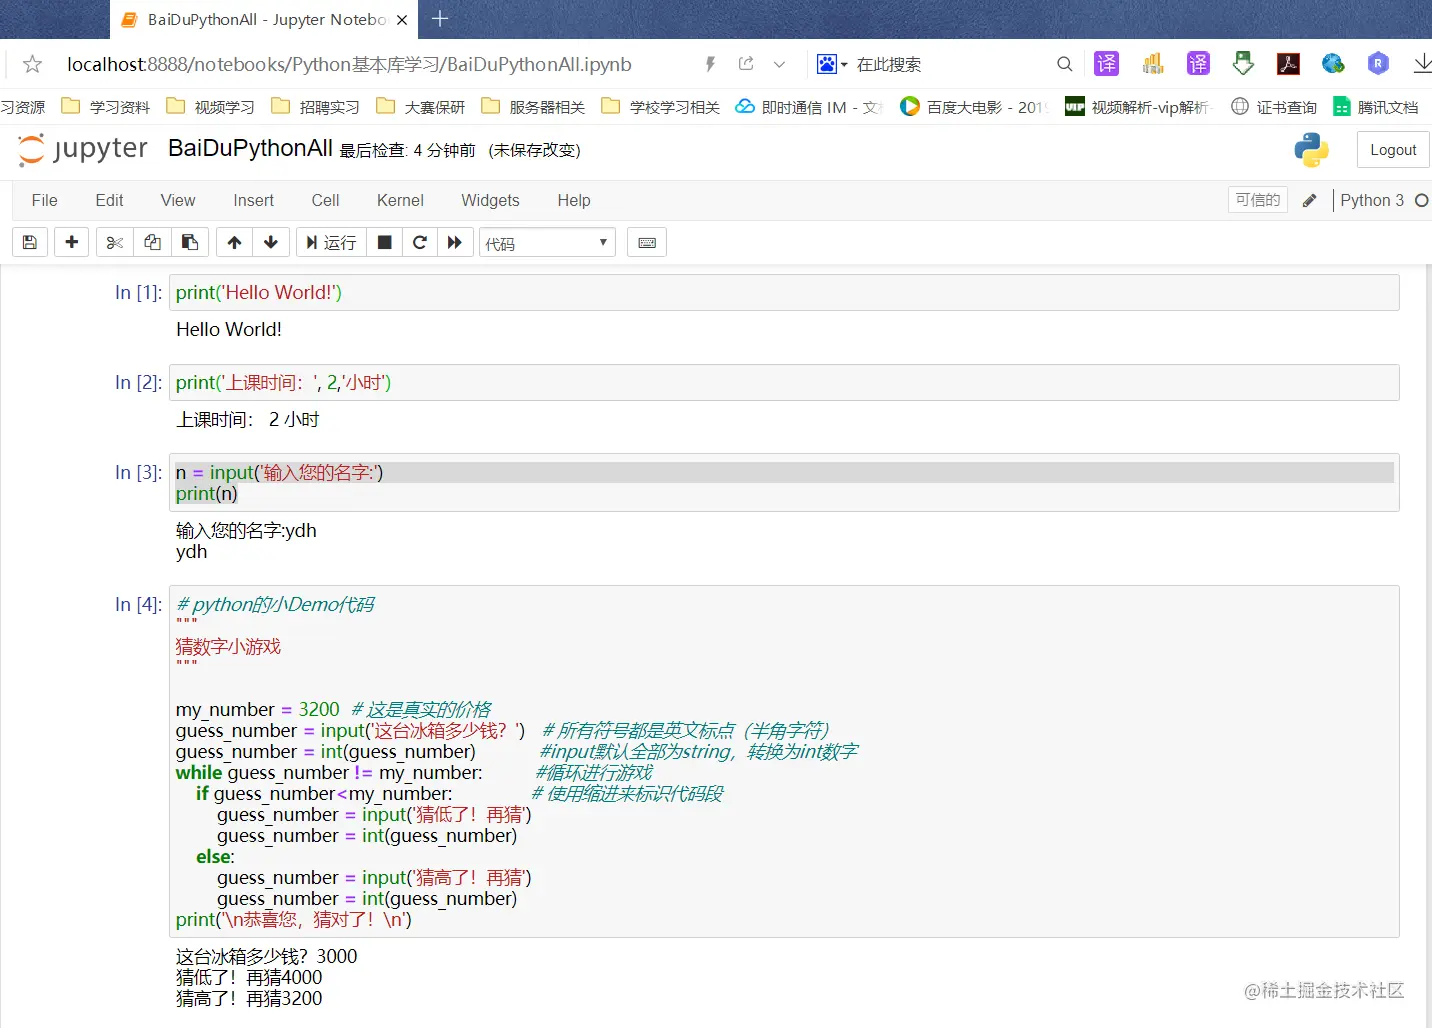The image size is (1432, 1028).
Task: Move the selected cell up
Action: tap(234, 242)
